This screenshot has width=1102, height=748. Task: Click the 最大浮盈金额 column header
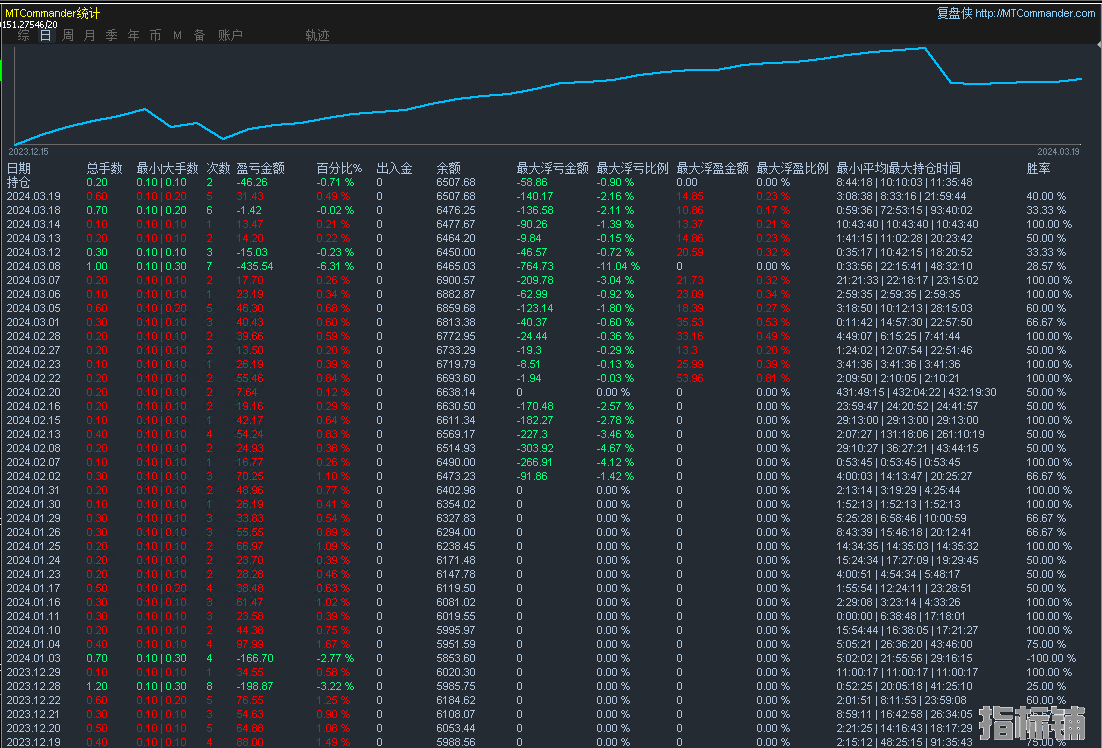click(x=713, y=168)
